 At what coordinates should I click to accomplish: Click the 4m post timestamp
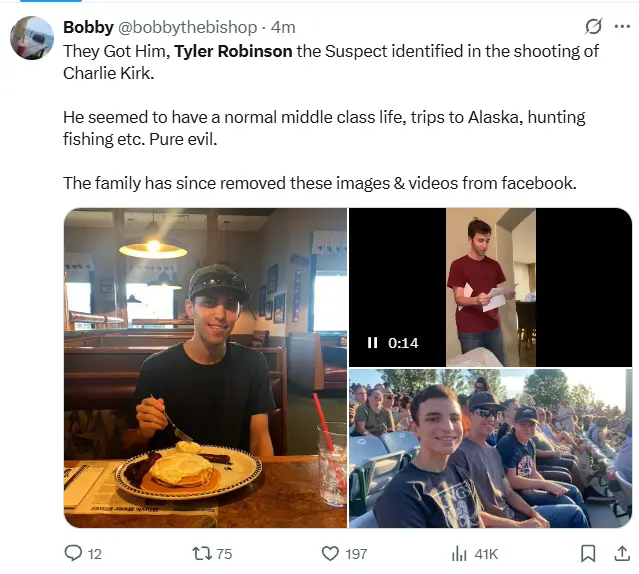[283, 27]
